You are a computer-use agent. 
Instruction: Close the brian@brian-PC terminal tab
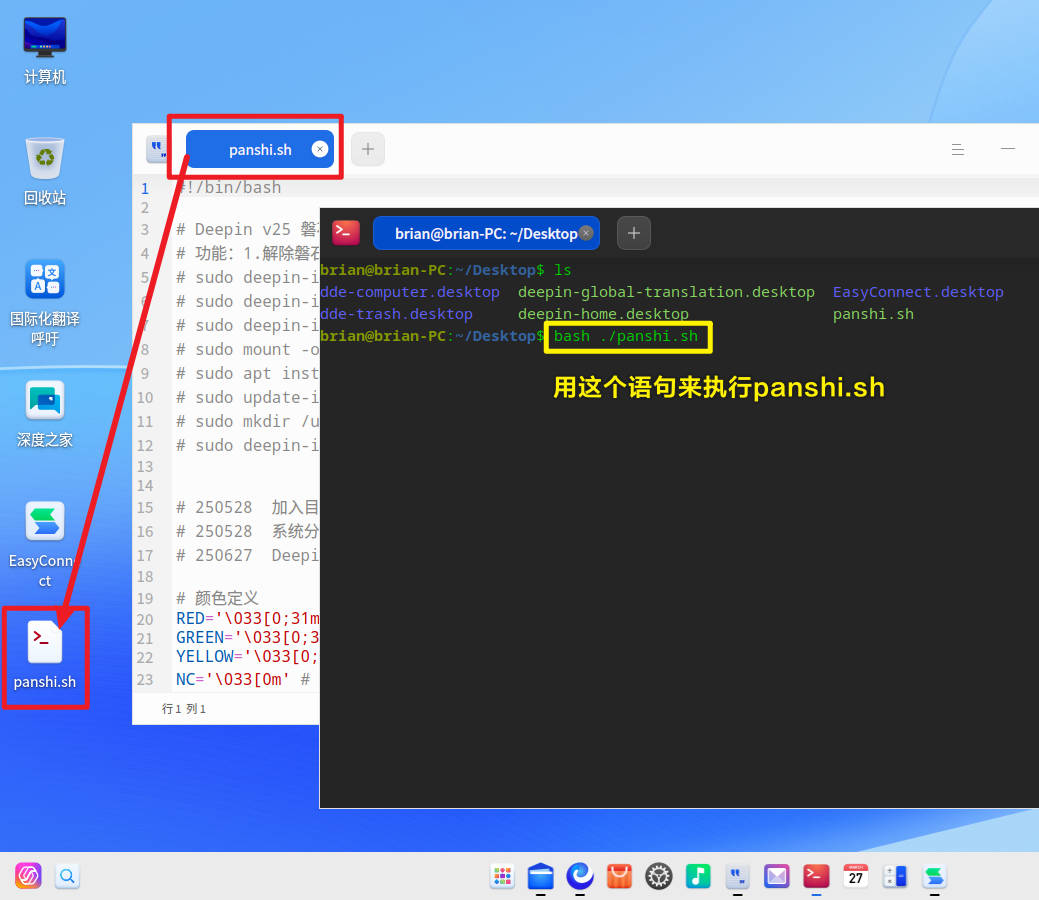pyautogui.click(x=586, y=233)
